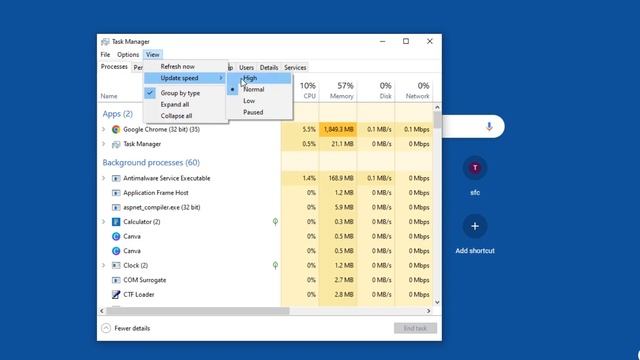Click the Task Manager title bar icon
The width and height of the screenshot is (640, 360).
tap(105, 42)
